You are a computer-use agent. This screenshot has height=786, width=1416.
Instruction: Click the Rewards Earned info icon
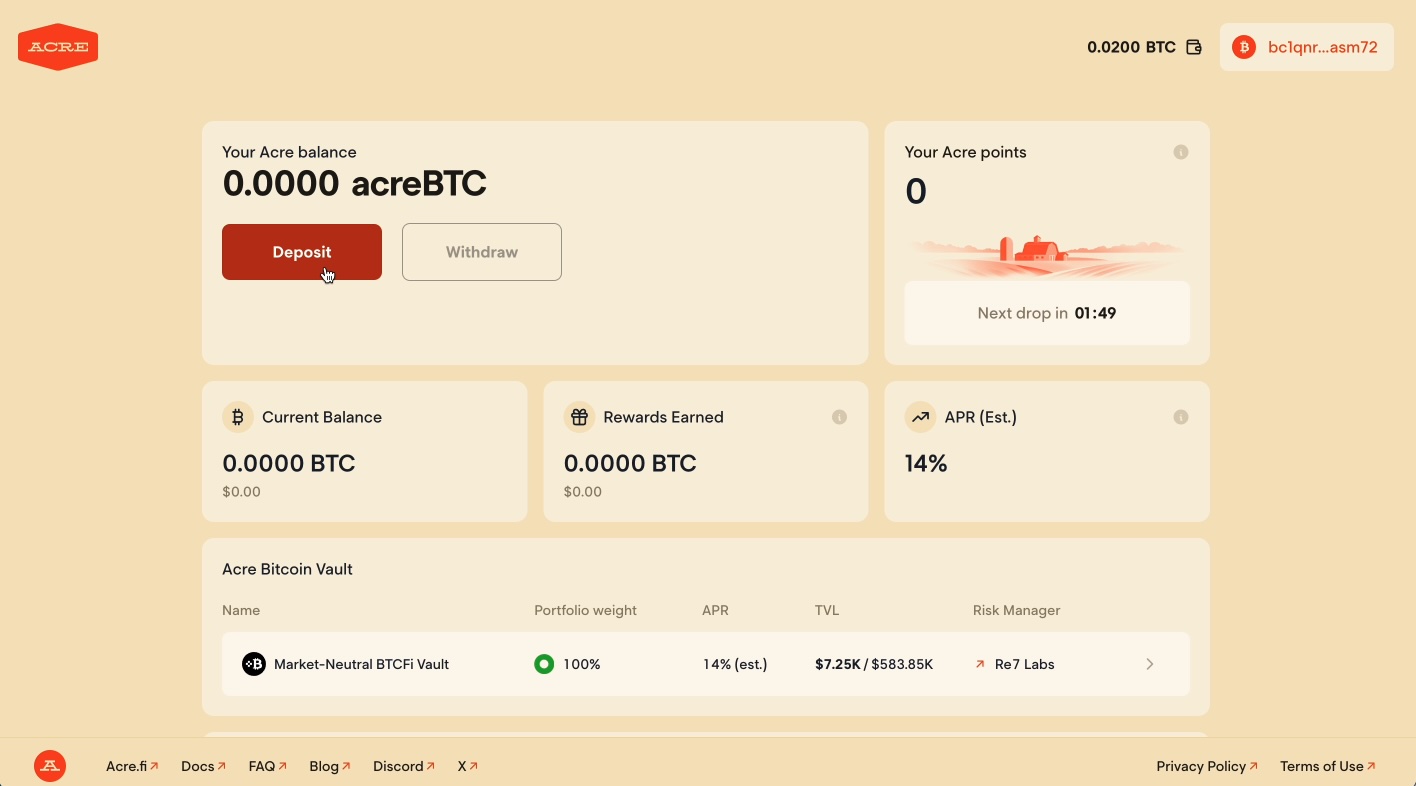point(839,417)
